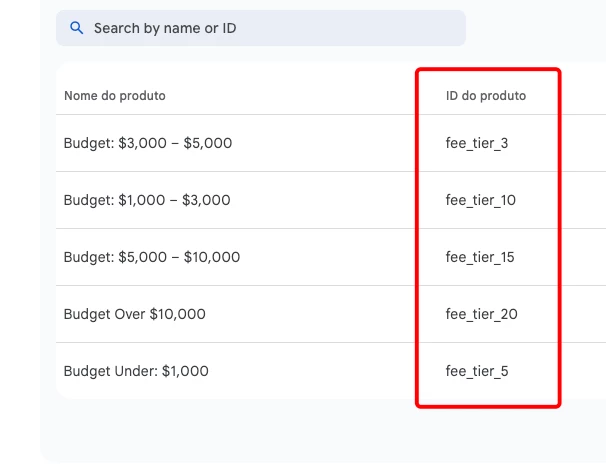Open the Budget Over $10,000 product

(135, 314)
